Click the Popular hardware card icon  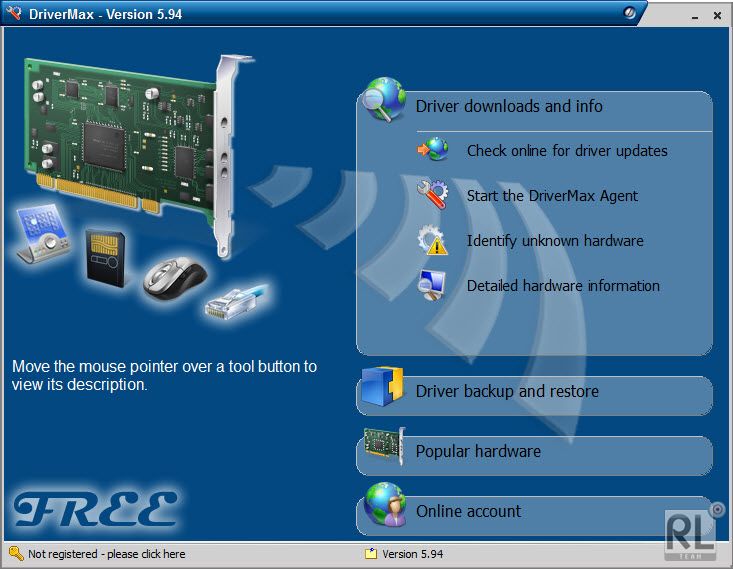click(x=382, y=450)
